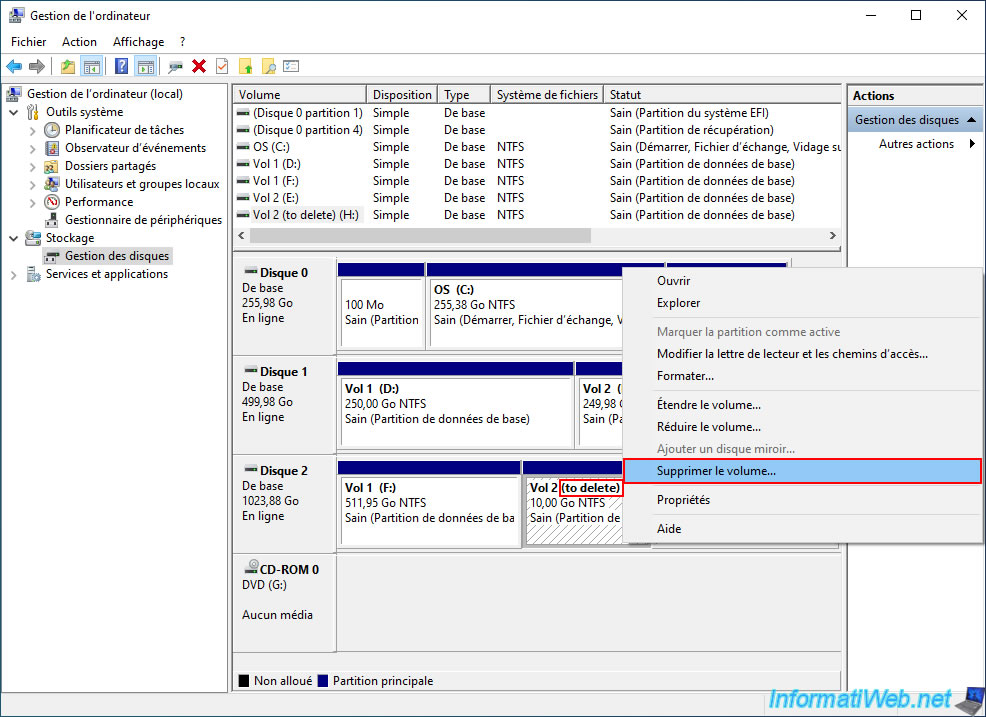Sort by the Système de fichiers column header
The height and width of the screenshot is (717, 986).
pos(546,95)
